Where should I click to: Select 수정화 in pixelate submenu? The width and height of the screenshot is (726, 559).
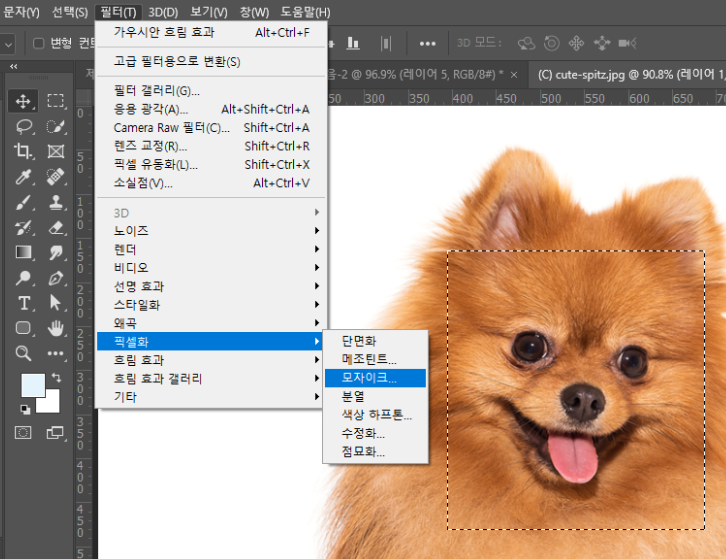[x=376, y=433]
